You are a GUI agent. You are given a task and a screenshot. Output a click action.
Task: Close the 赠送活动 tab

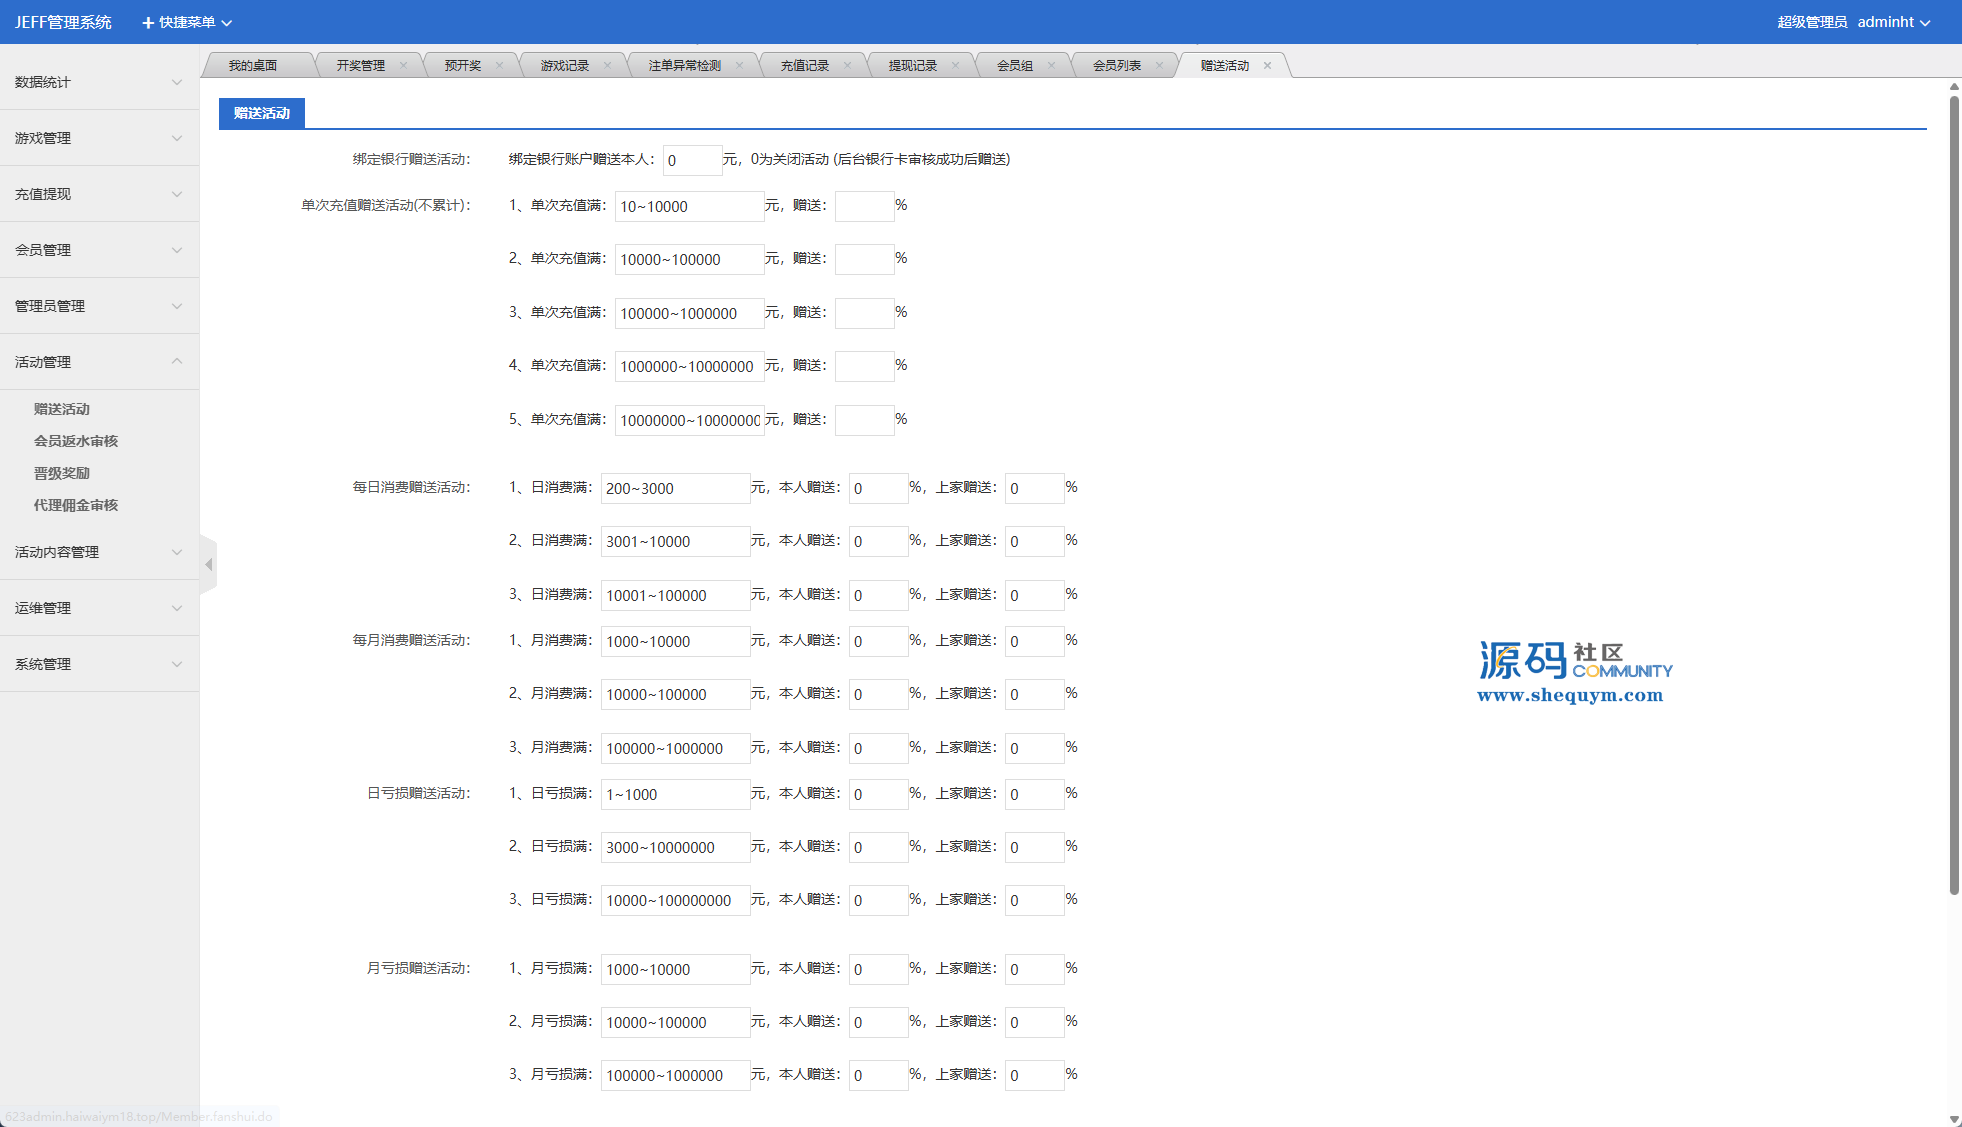[x=1267, y=66]
